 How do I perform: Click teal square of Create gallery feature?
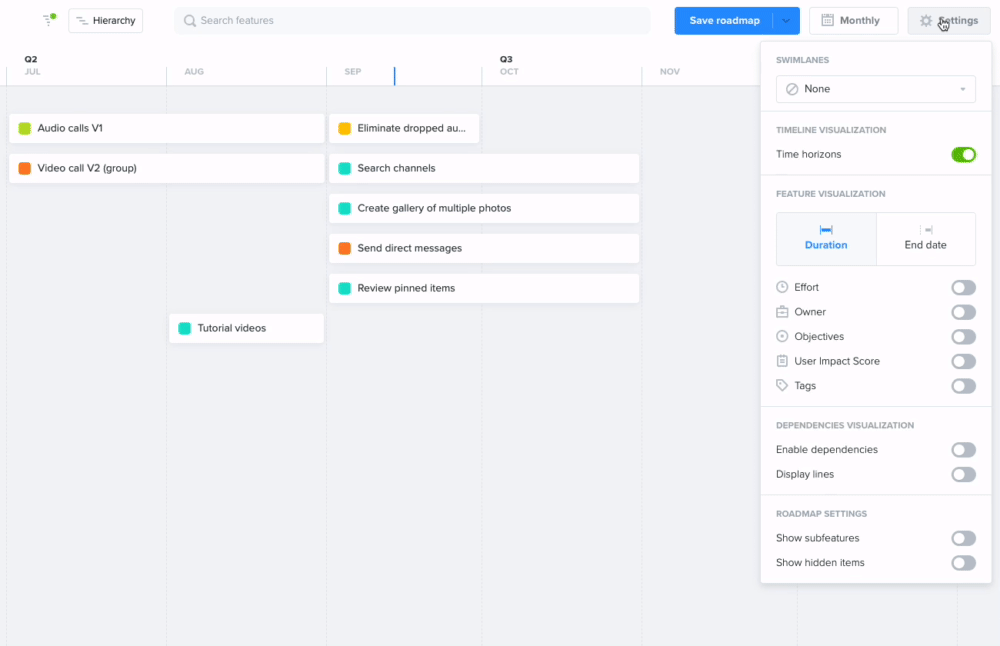344,209
